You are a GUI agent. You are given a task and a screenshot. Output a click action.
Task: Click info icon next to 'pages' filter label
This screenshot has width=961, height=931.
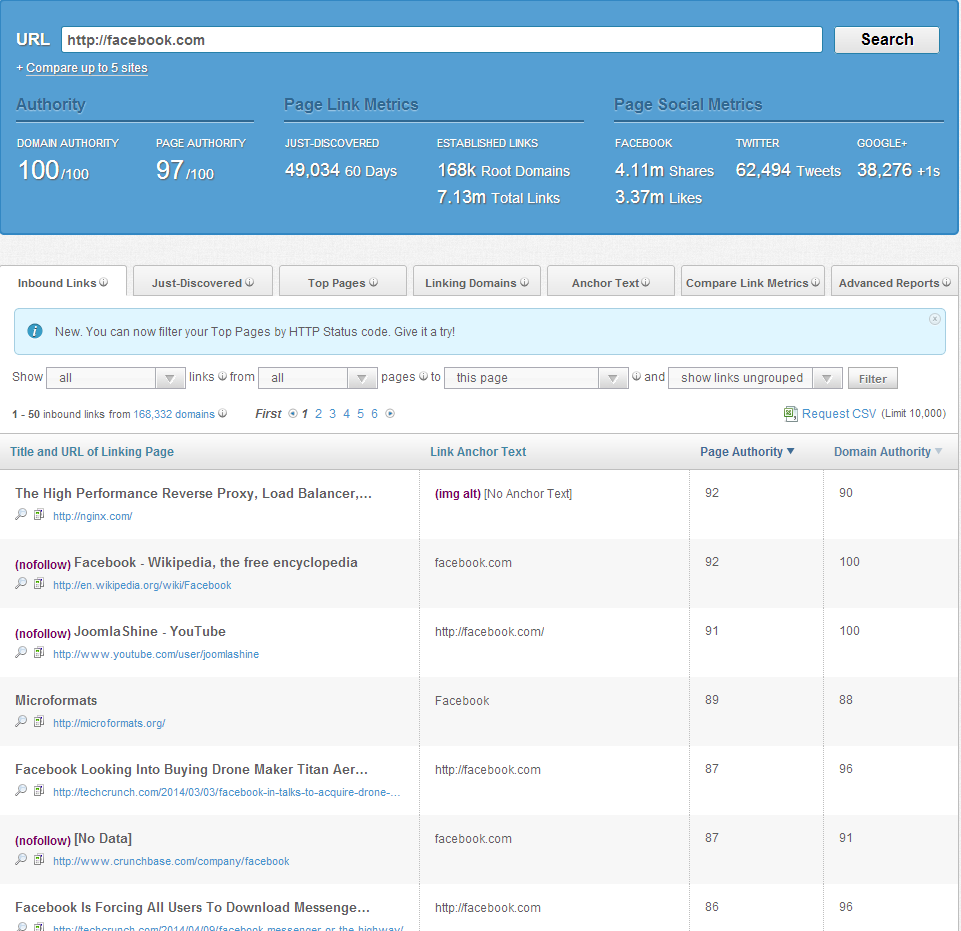coord(423,376)
